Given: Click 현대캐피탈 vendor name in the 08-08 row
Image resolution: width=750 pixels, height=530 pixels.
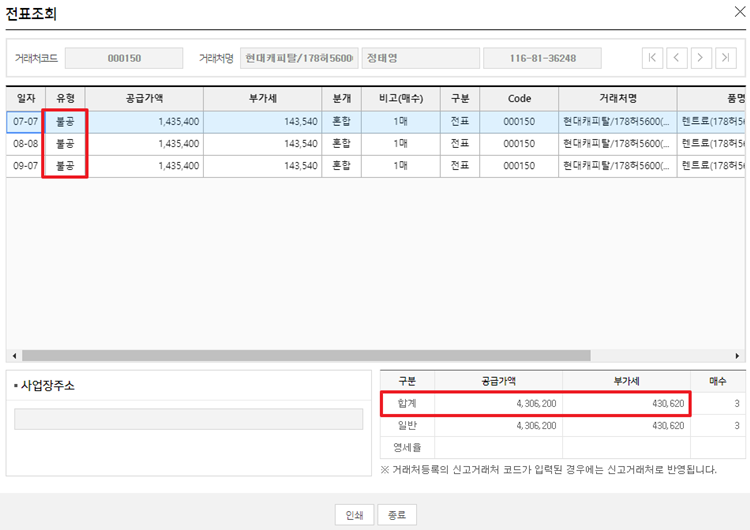Looking at the screenshot, I should tap(616, 144).
